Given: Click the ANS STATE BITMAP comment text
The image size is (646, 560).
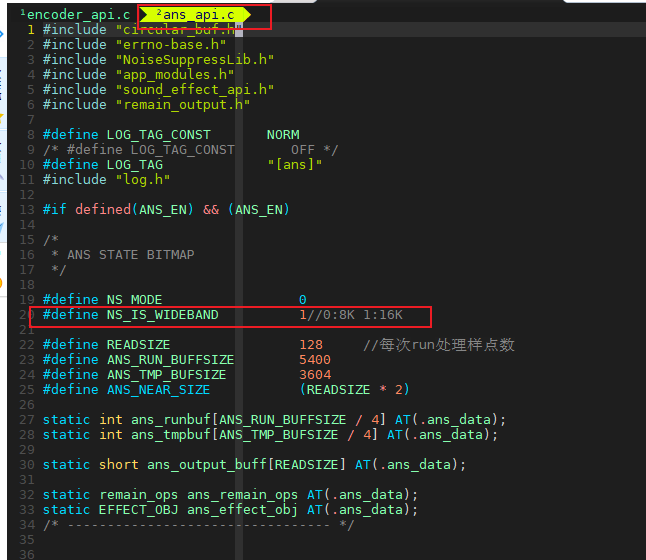Looking at the screenshot, I should [x=130, y=255].
